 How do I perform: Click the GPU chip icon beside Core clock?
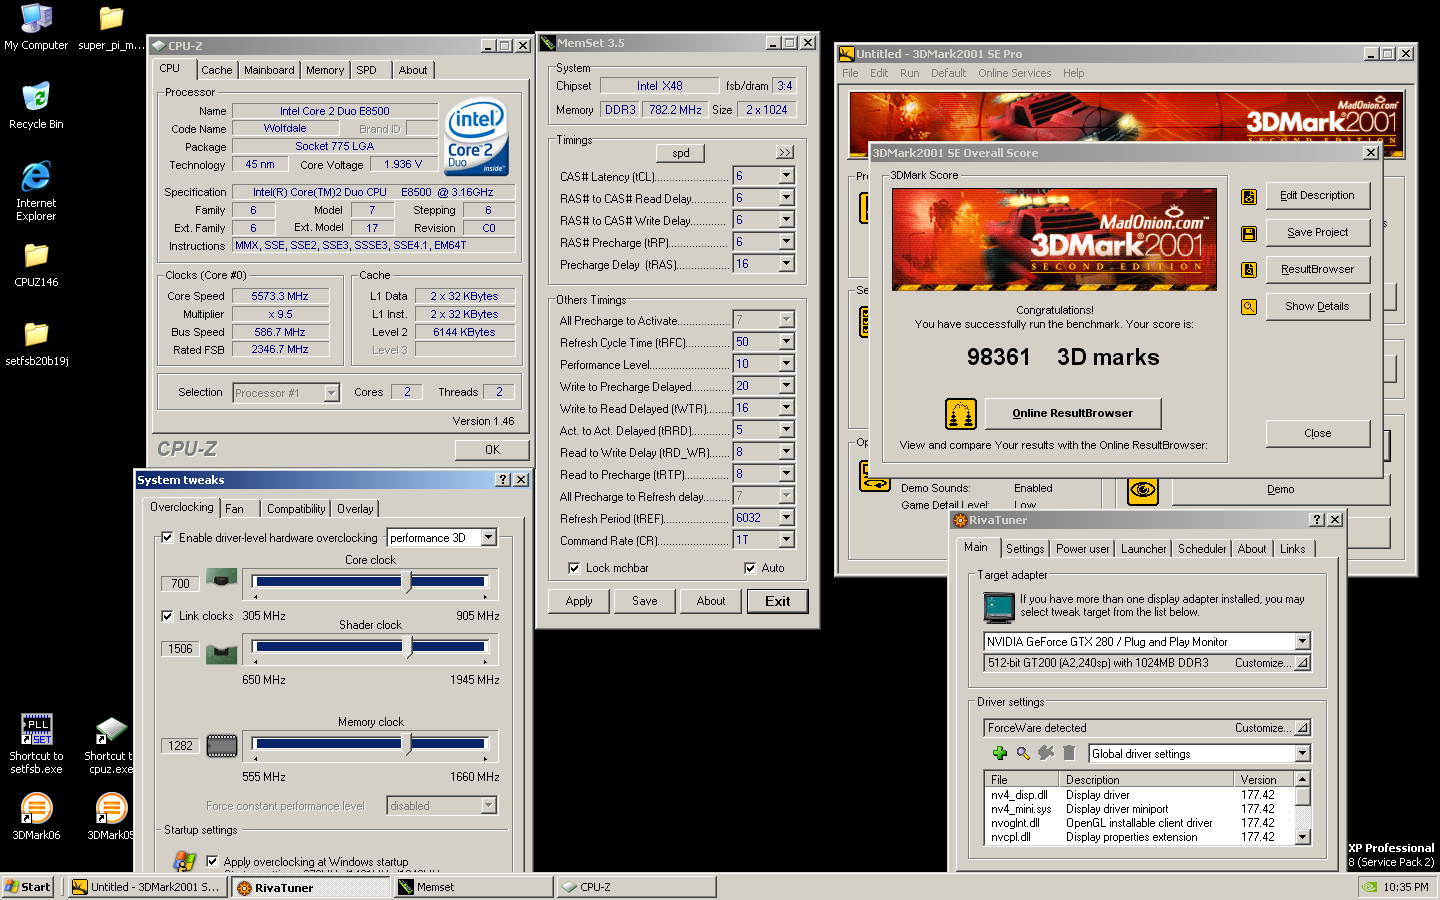(221, 577)
